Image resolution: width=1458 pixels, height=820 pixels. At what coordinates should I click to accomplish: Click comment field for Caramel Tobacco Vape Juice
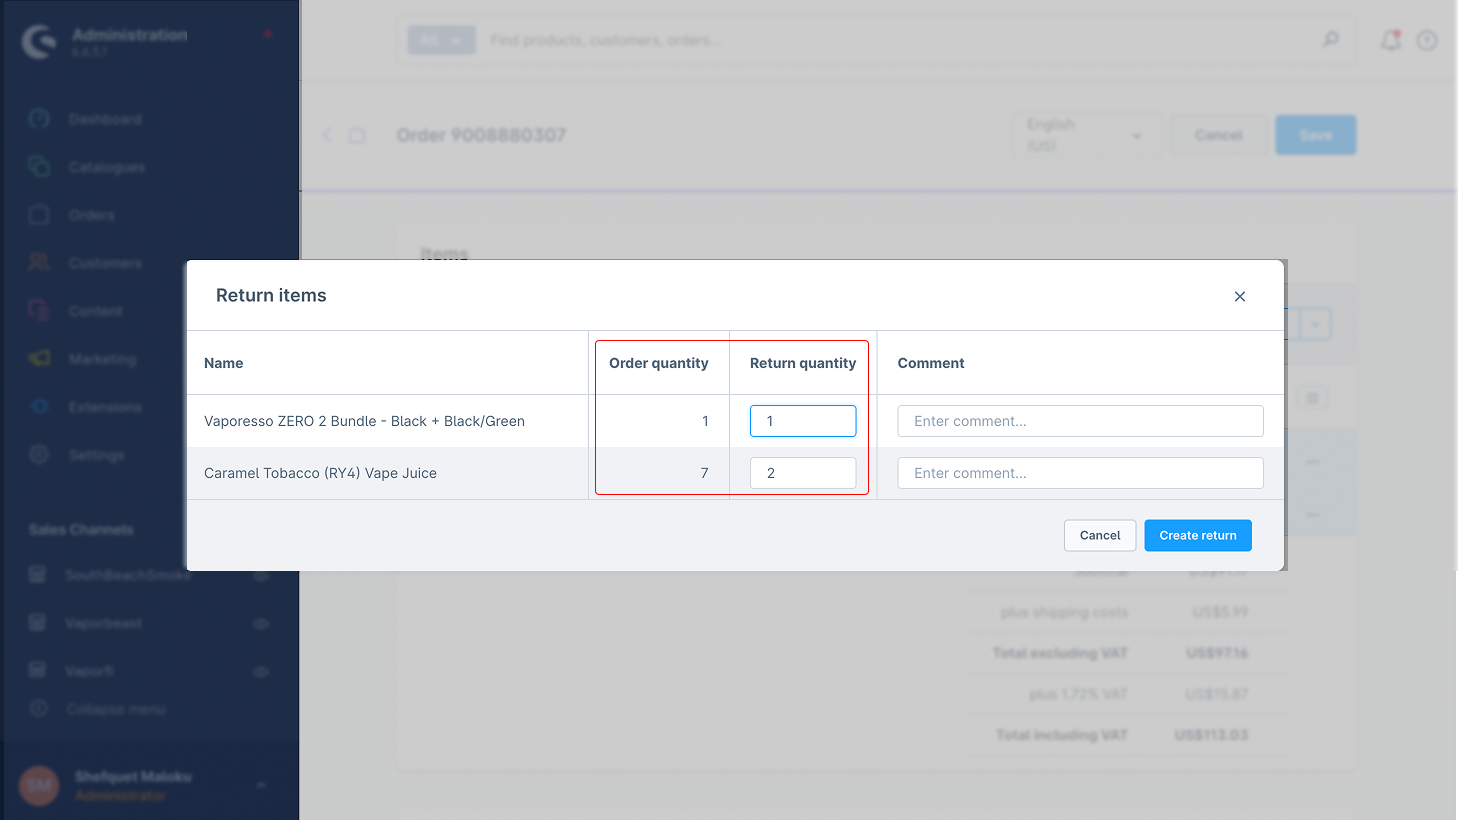point(1080,473)
